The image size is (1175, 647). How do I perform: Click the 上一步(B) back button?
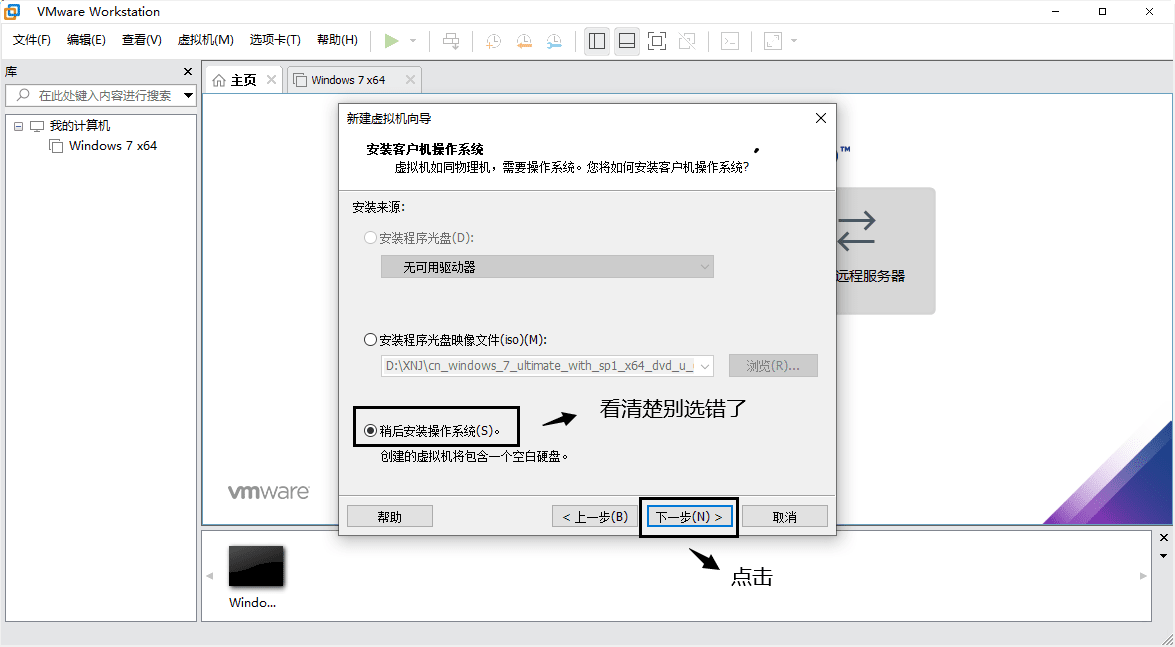pos(595,517)
